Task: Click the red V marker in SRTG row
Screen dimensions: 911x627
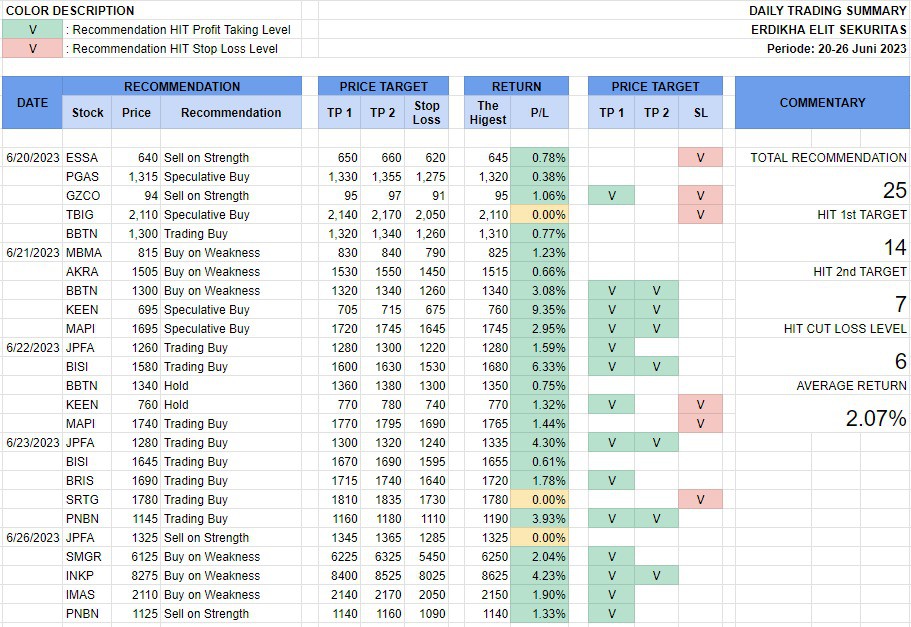Action: [x=700, y=500]
